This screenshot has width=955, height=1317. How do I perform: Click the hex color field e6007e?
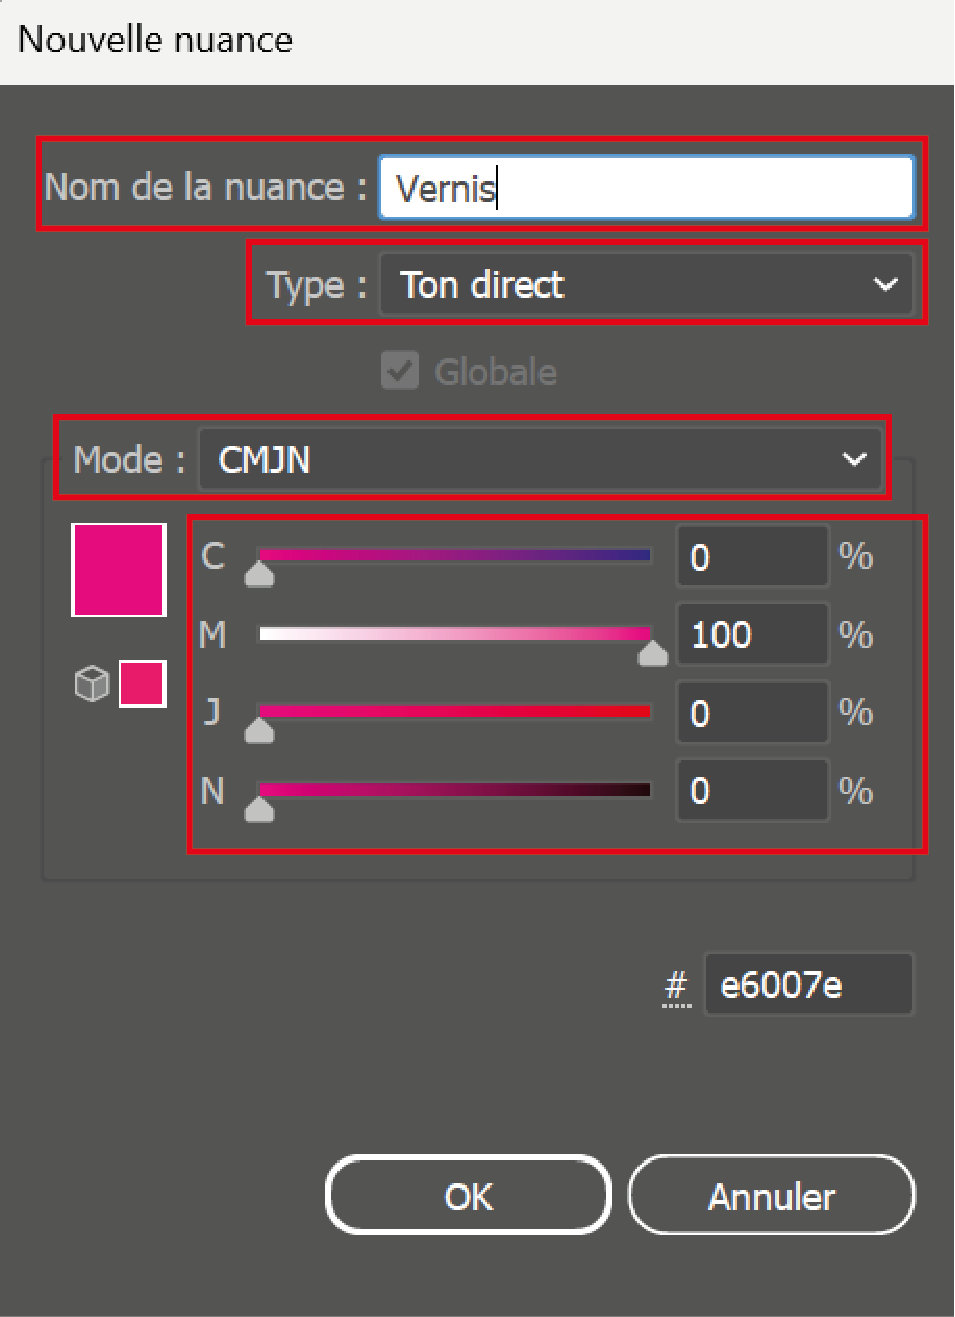click(x=808, y=985)
